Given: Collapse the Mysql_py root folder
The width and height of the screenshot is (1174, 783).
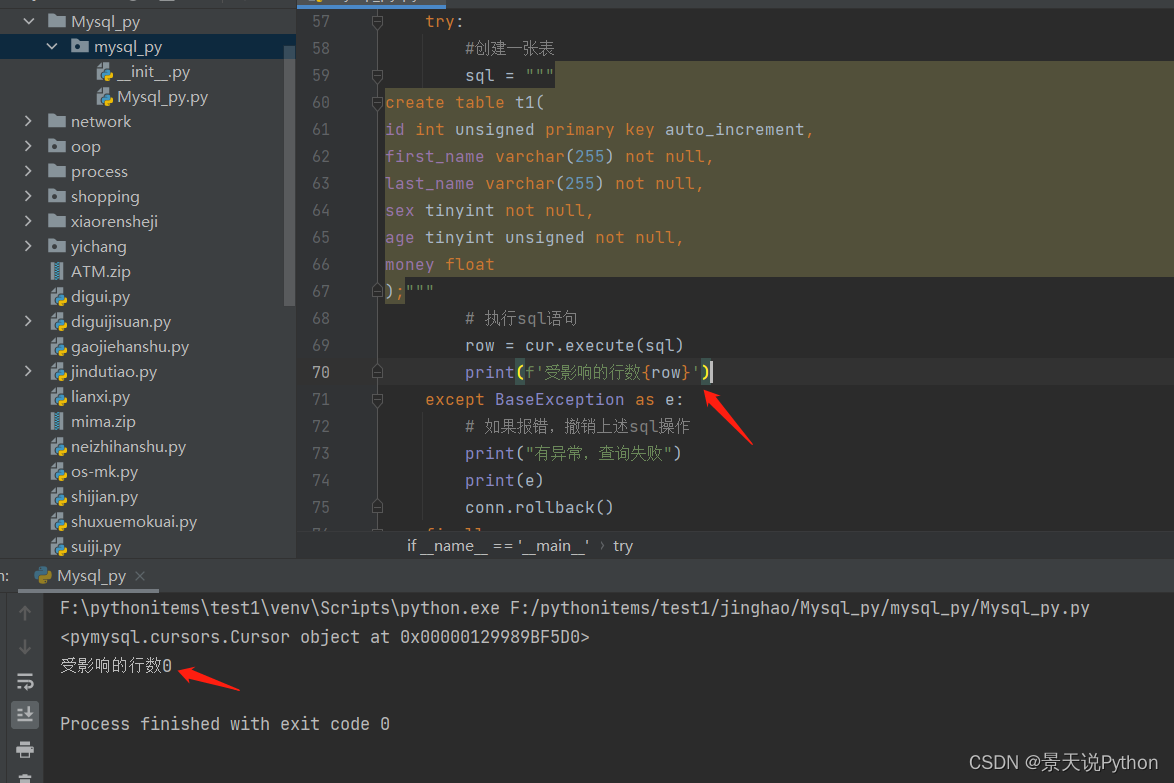Looking at the screenshot, I should 28,21.
